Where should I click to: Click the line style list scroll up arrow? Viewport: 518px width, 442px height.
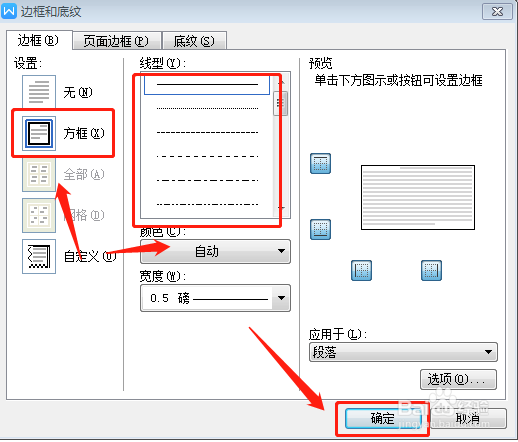coord(281,82)
